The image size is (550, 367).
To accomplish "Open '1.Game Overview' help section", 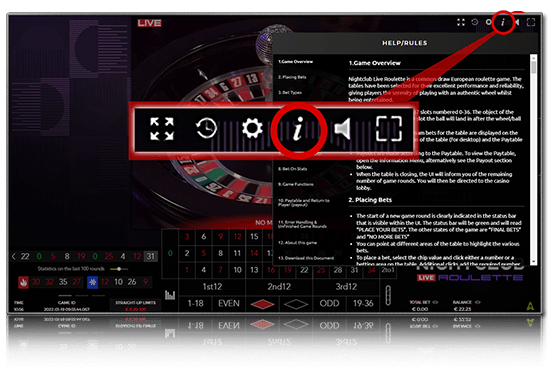I will click(x=296, y=62).
